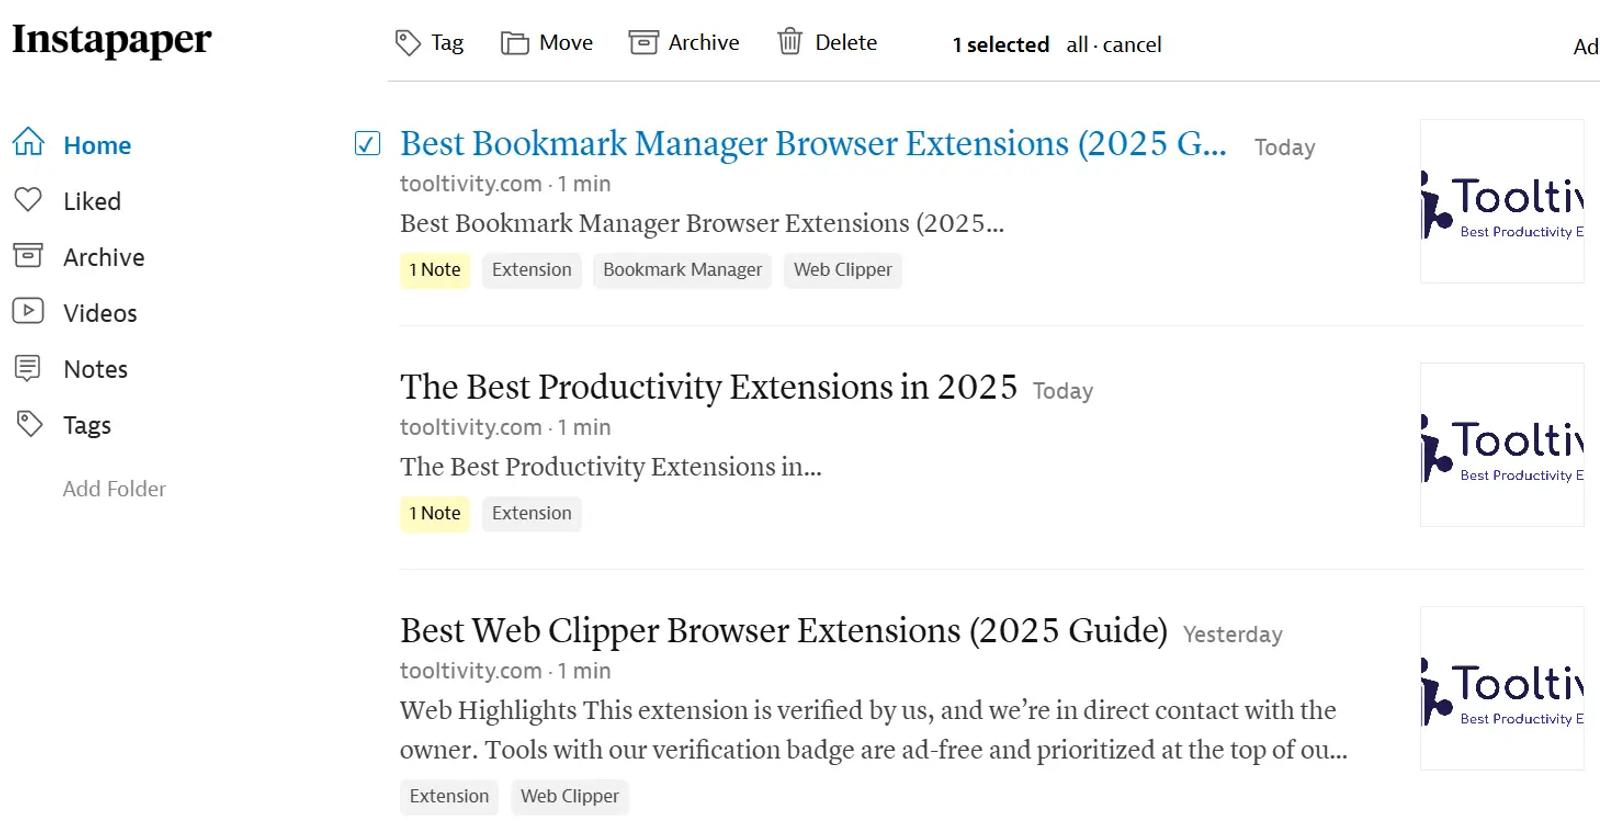Open The Best Productivity Extensions in 2025
The image size is (1600, 837).
pyautogui.click(x=708, y=386)
